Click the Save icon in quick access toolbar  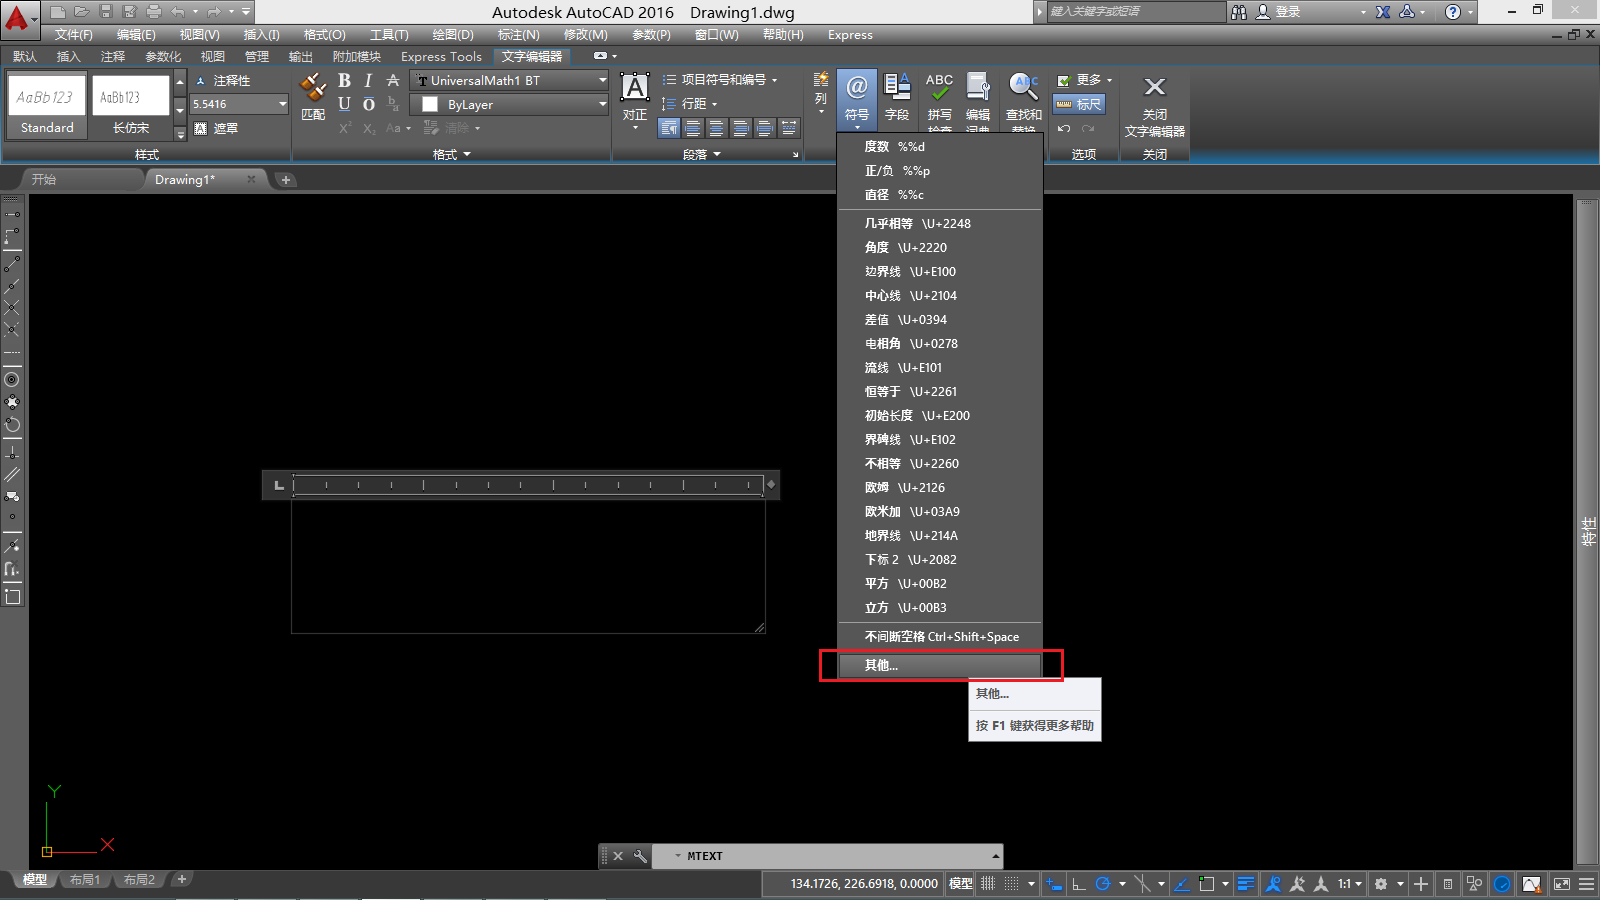(x=105, y=12)
